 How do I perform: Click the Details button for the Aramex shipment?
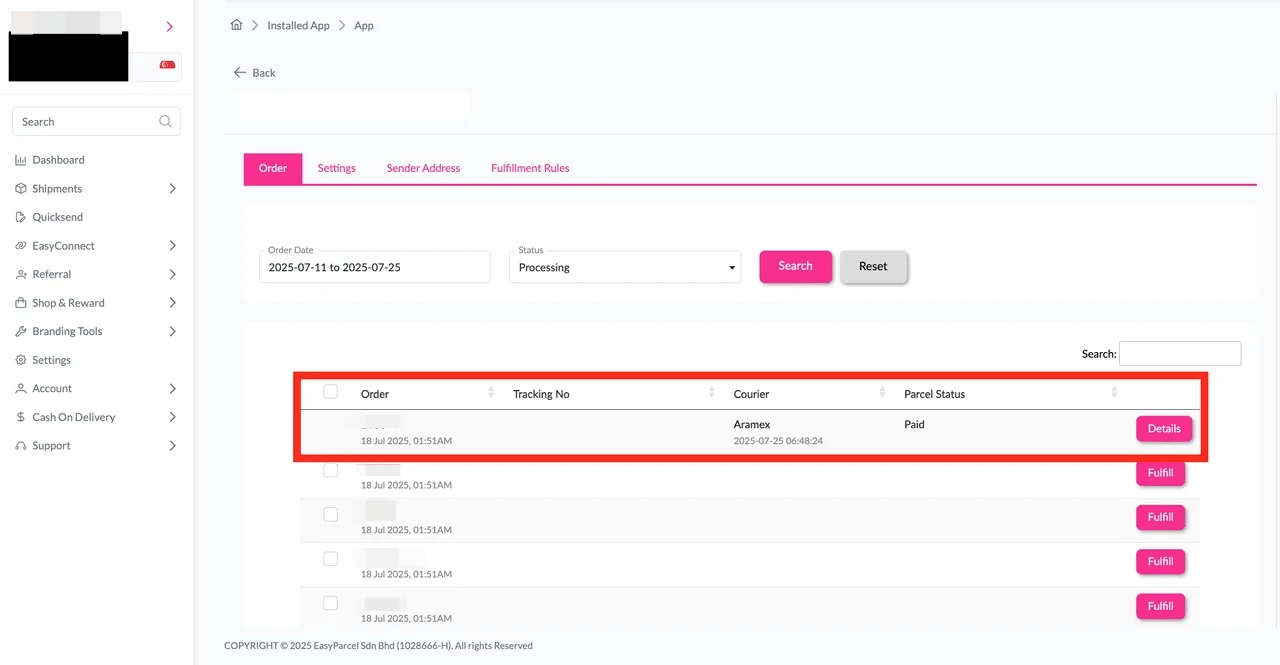pos(1164,428)
